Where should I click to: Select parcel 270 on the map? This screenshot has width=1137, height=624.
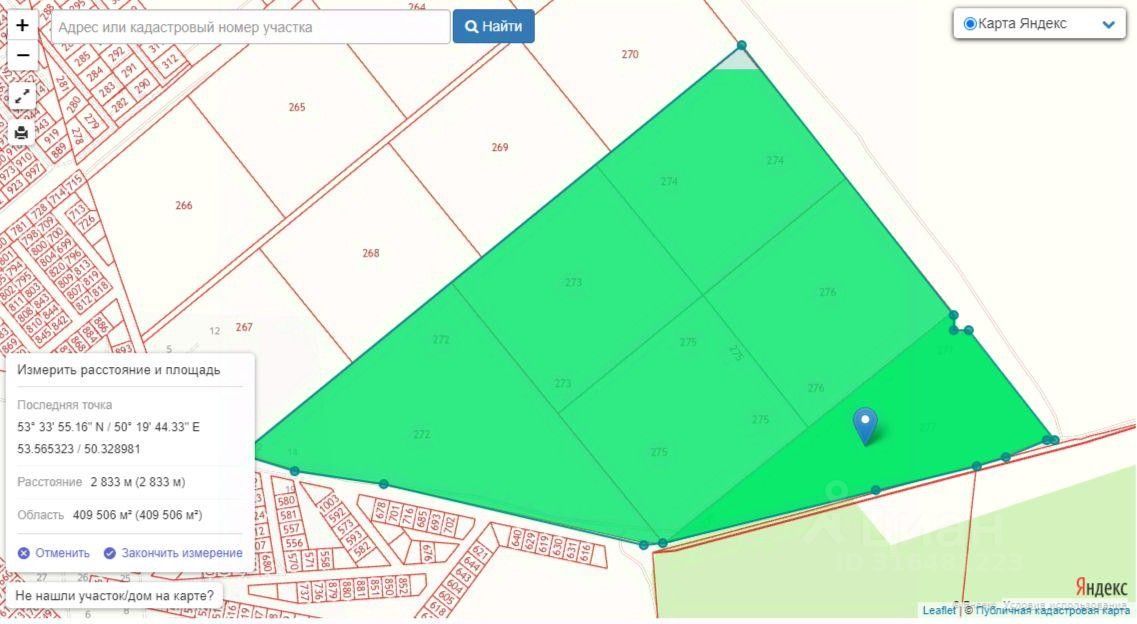pos(629,54)
